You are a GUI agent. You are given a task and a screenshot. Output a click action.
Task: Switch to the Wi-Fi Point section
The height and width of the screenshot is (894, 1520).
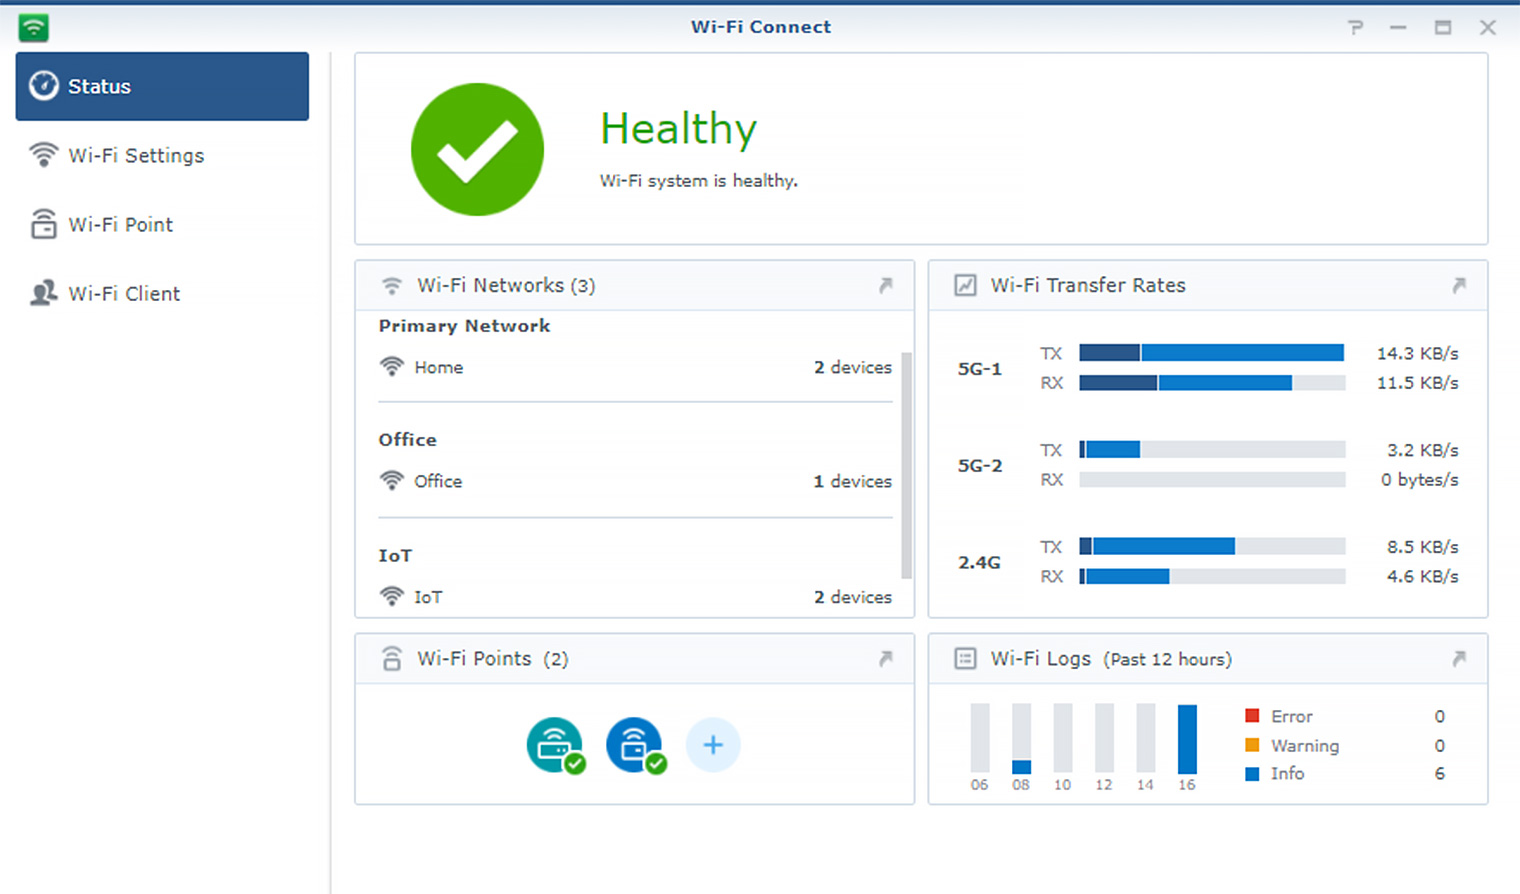[120, 224]
